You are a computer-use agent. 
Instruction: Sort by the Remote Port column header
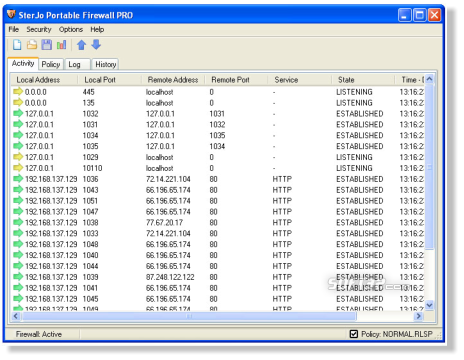[236, 80]
